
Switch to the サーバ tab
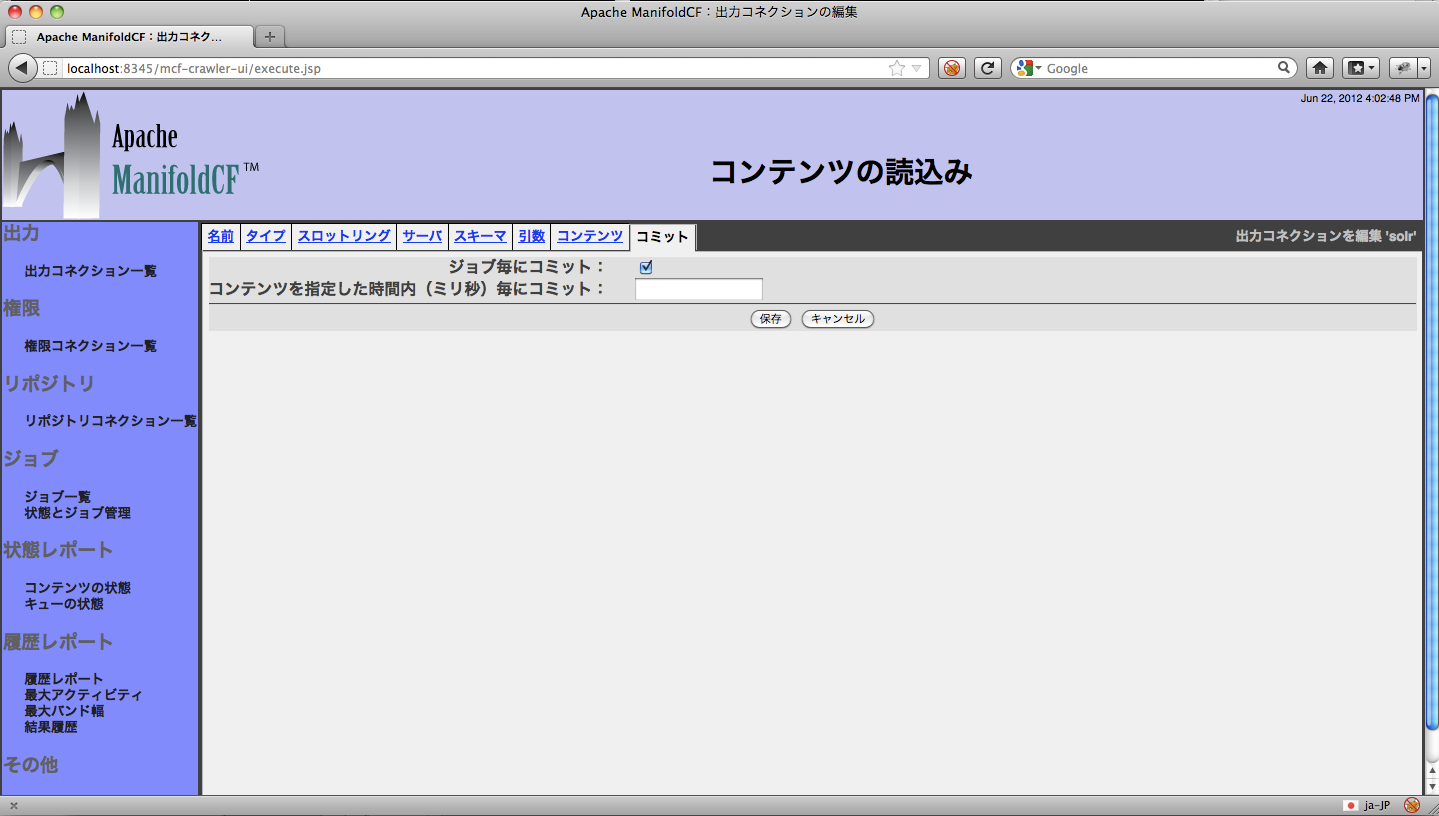click(422, 236)
